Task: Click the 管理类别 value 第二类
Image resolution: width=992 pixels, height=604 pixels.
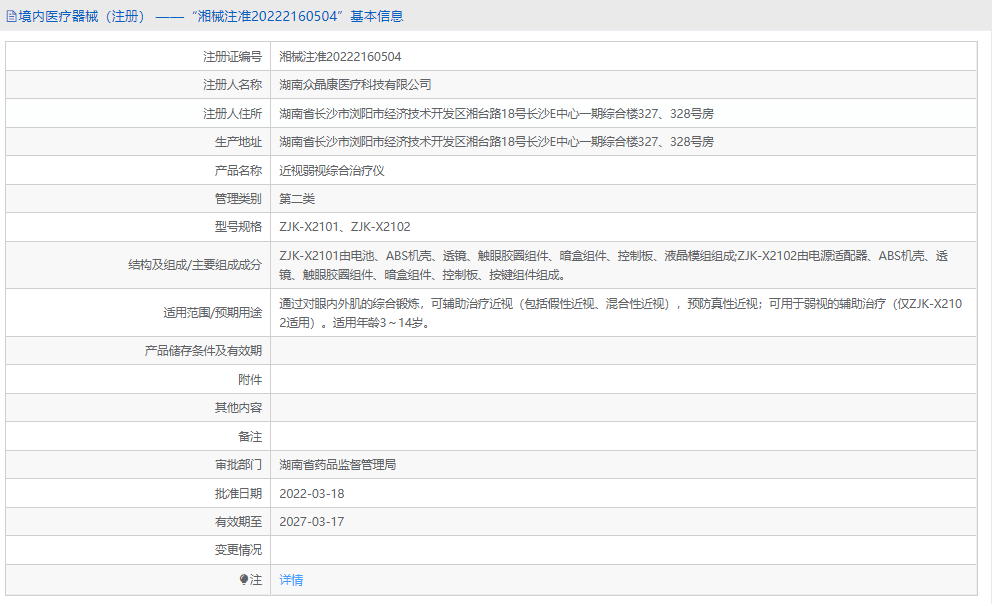Action: coord(295,197)
